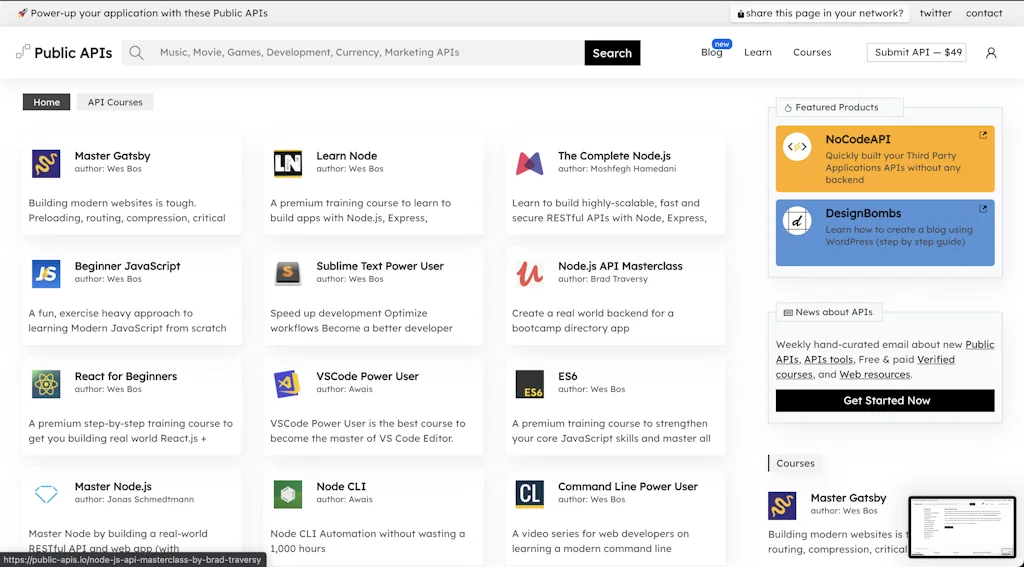Click the Sublime Text Power User icon
Viewport: 1024px width, 567px height.
click(288, 274)
